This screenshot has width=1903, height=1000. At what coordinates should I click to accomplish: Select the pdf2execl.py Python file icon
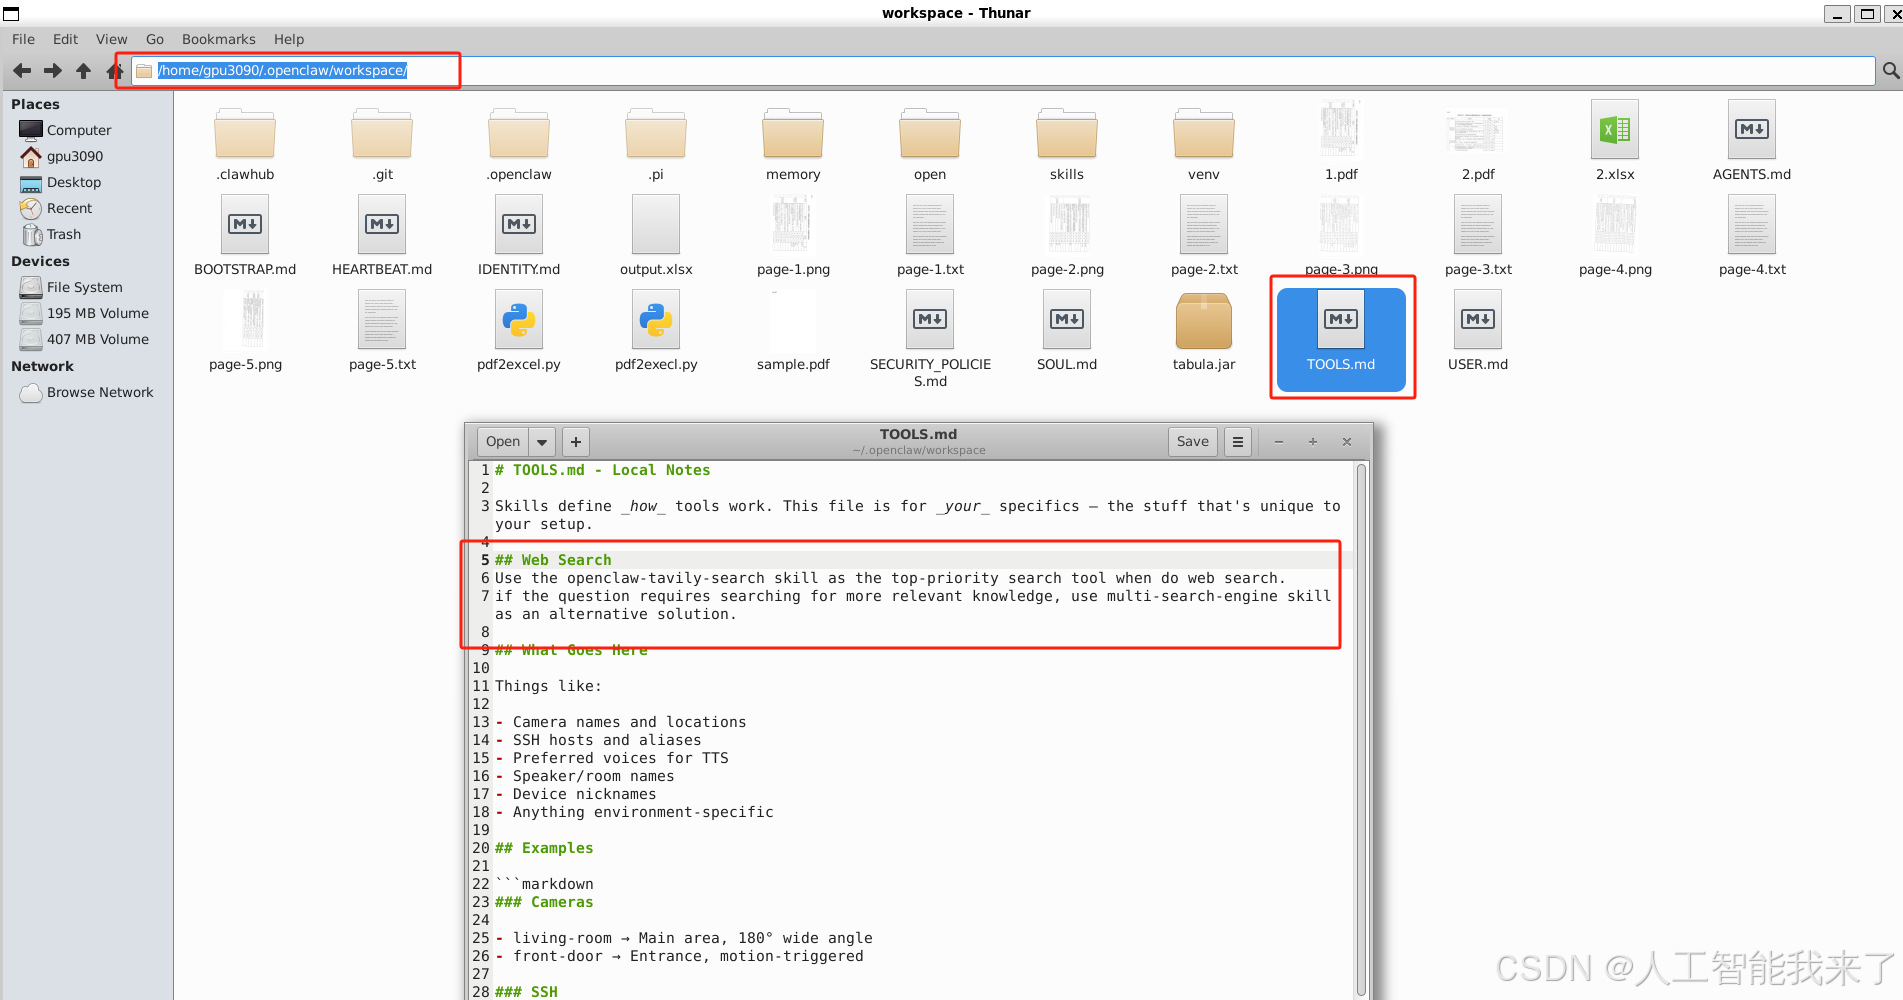[x=656, y=319]
